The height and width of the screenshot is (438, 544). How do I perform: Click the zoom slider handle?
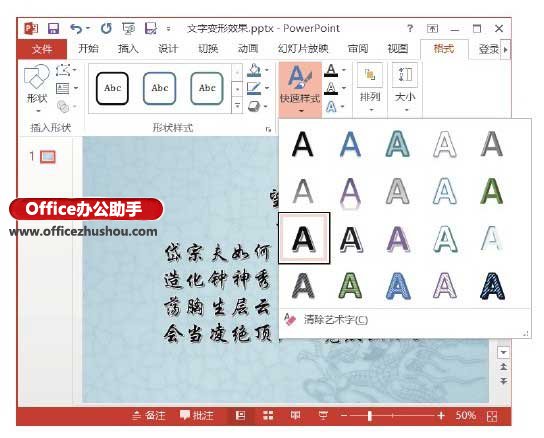(370, 415)
